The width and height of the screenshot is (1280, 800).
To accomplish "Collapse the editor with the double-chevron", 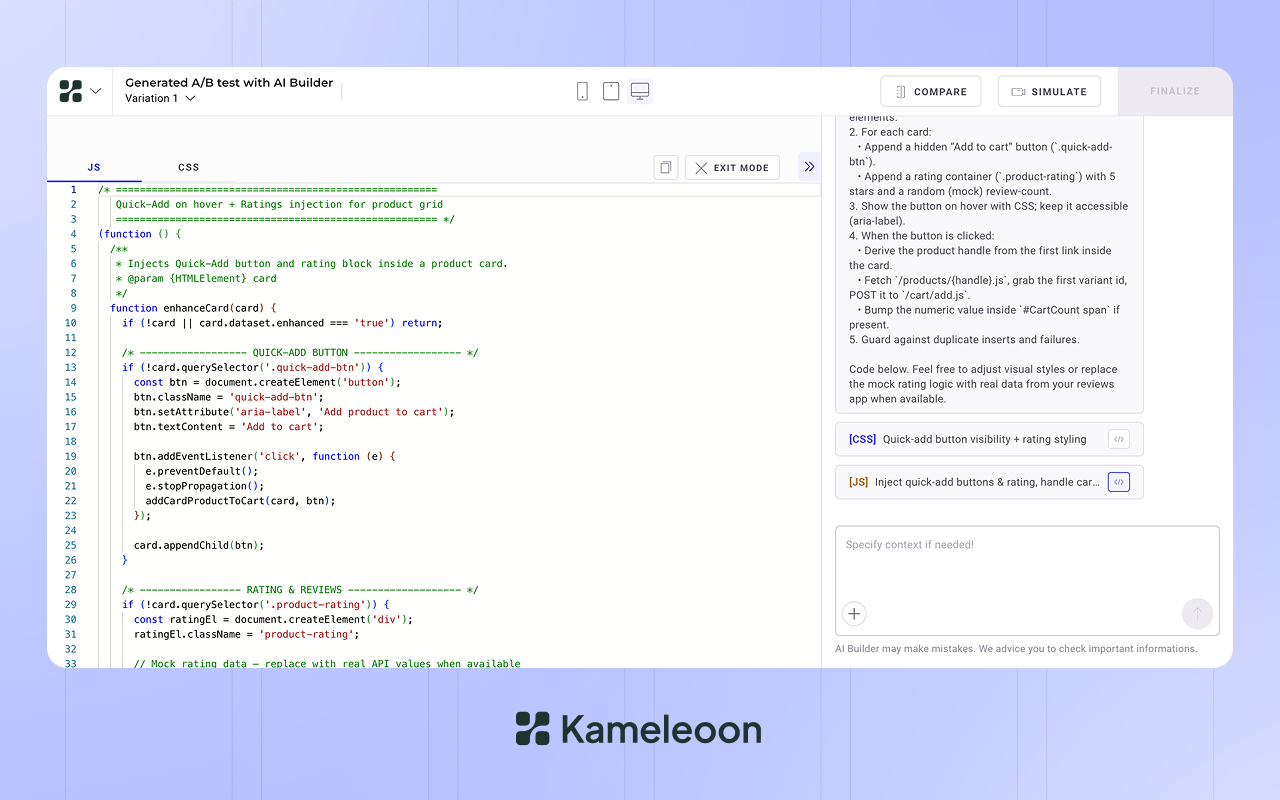I will (x=809, y=167).
